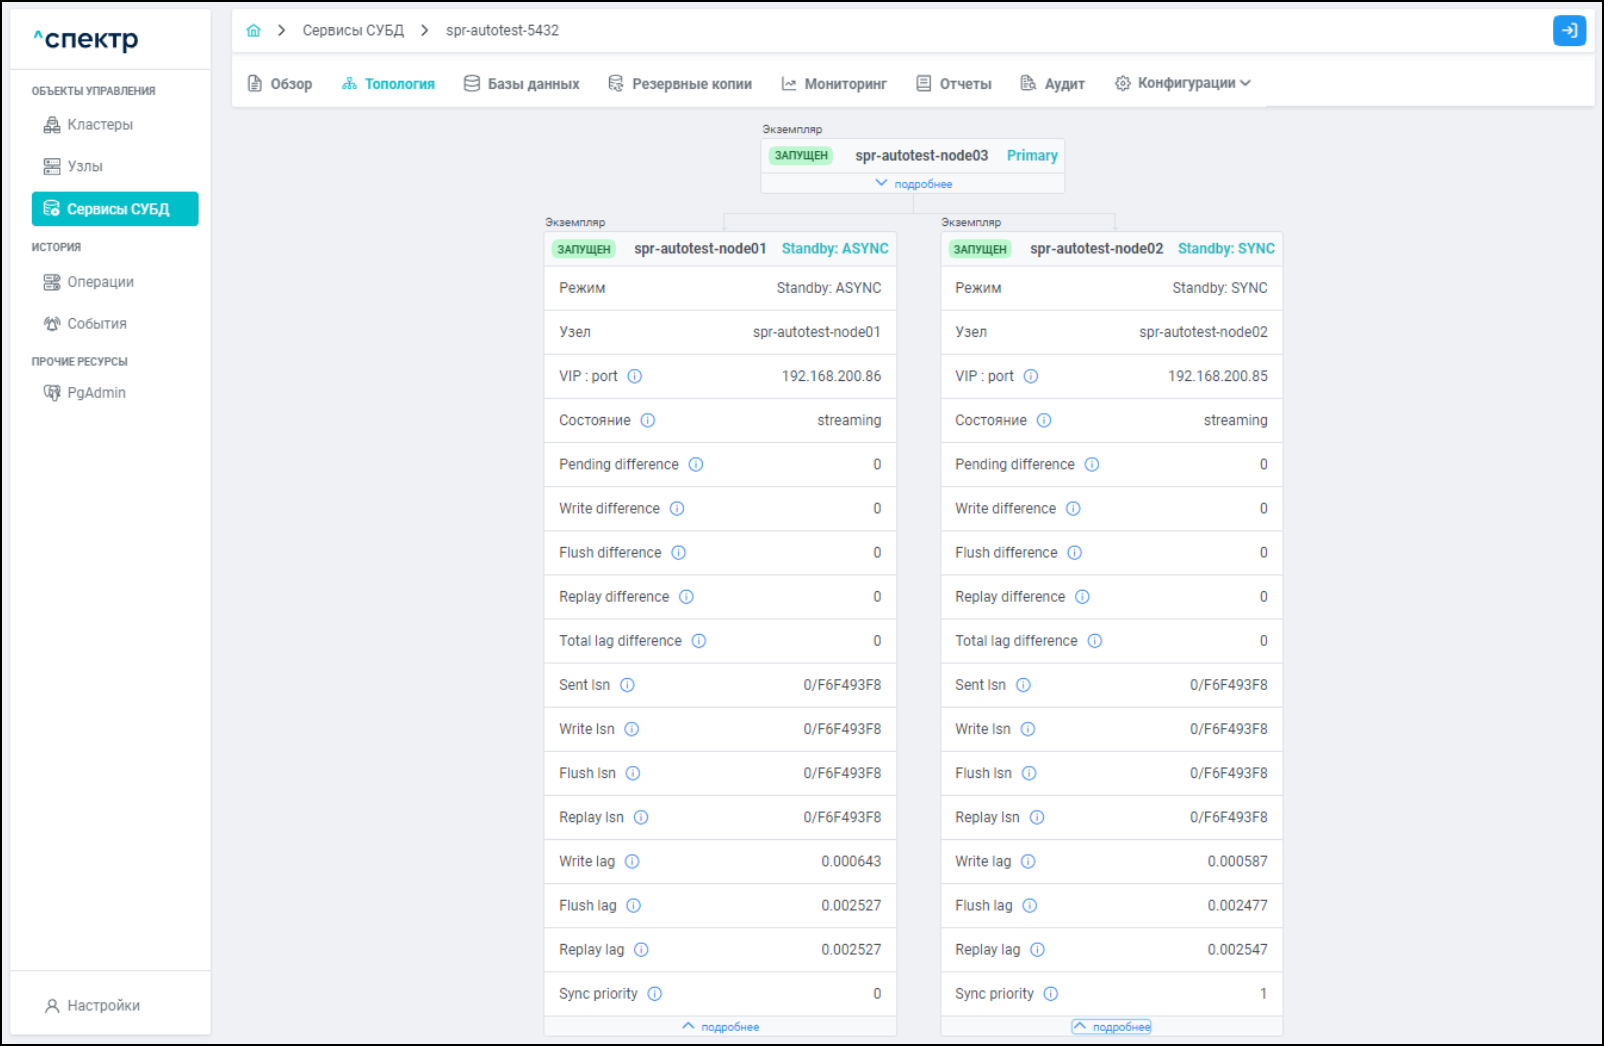Click info icon beside Flush difference on node02
Viewport: 1604px width, 1046px height.
coord(1075,553)
